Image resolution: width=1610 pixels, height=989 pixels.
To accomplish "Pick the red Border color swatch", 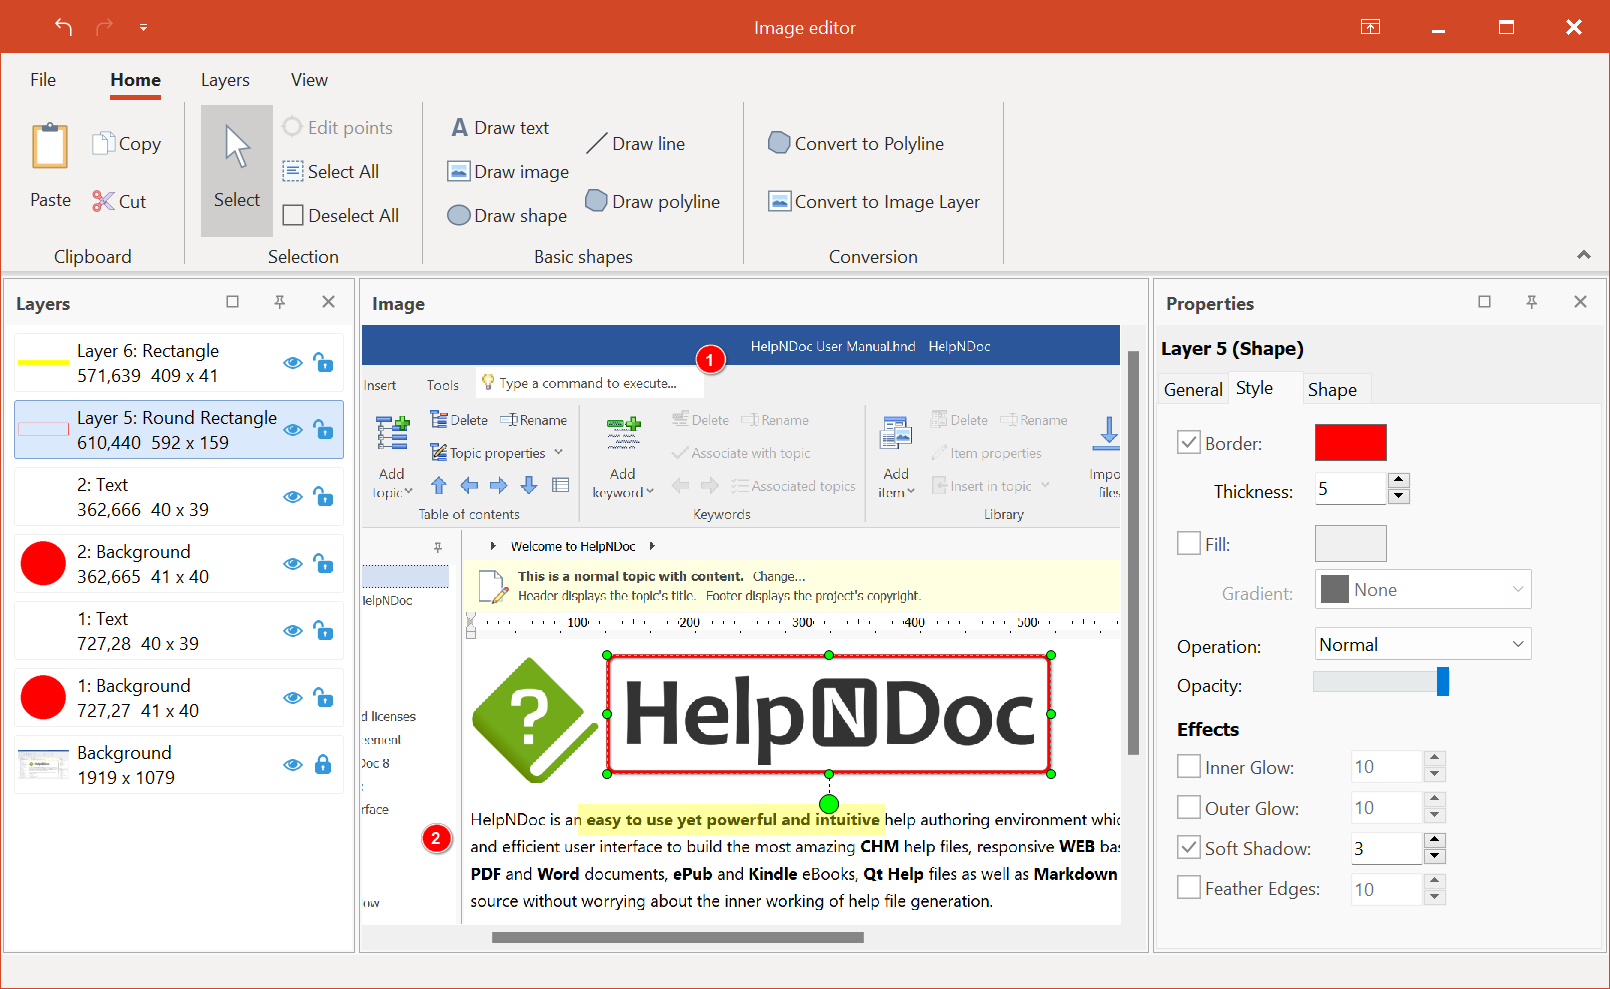I will [1350, 442].
